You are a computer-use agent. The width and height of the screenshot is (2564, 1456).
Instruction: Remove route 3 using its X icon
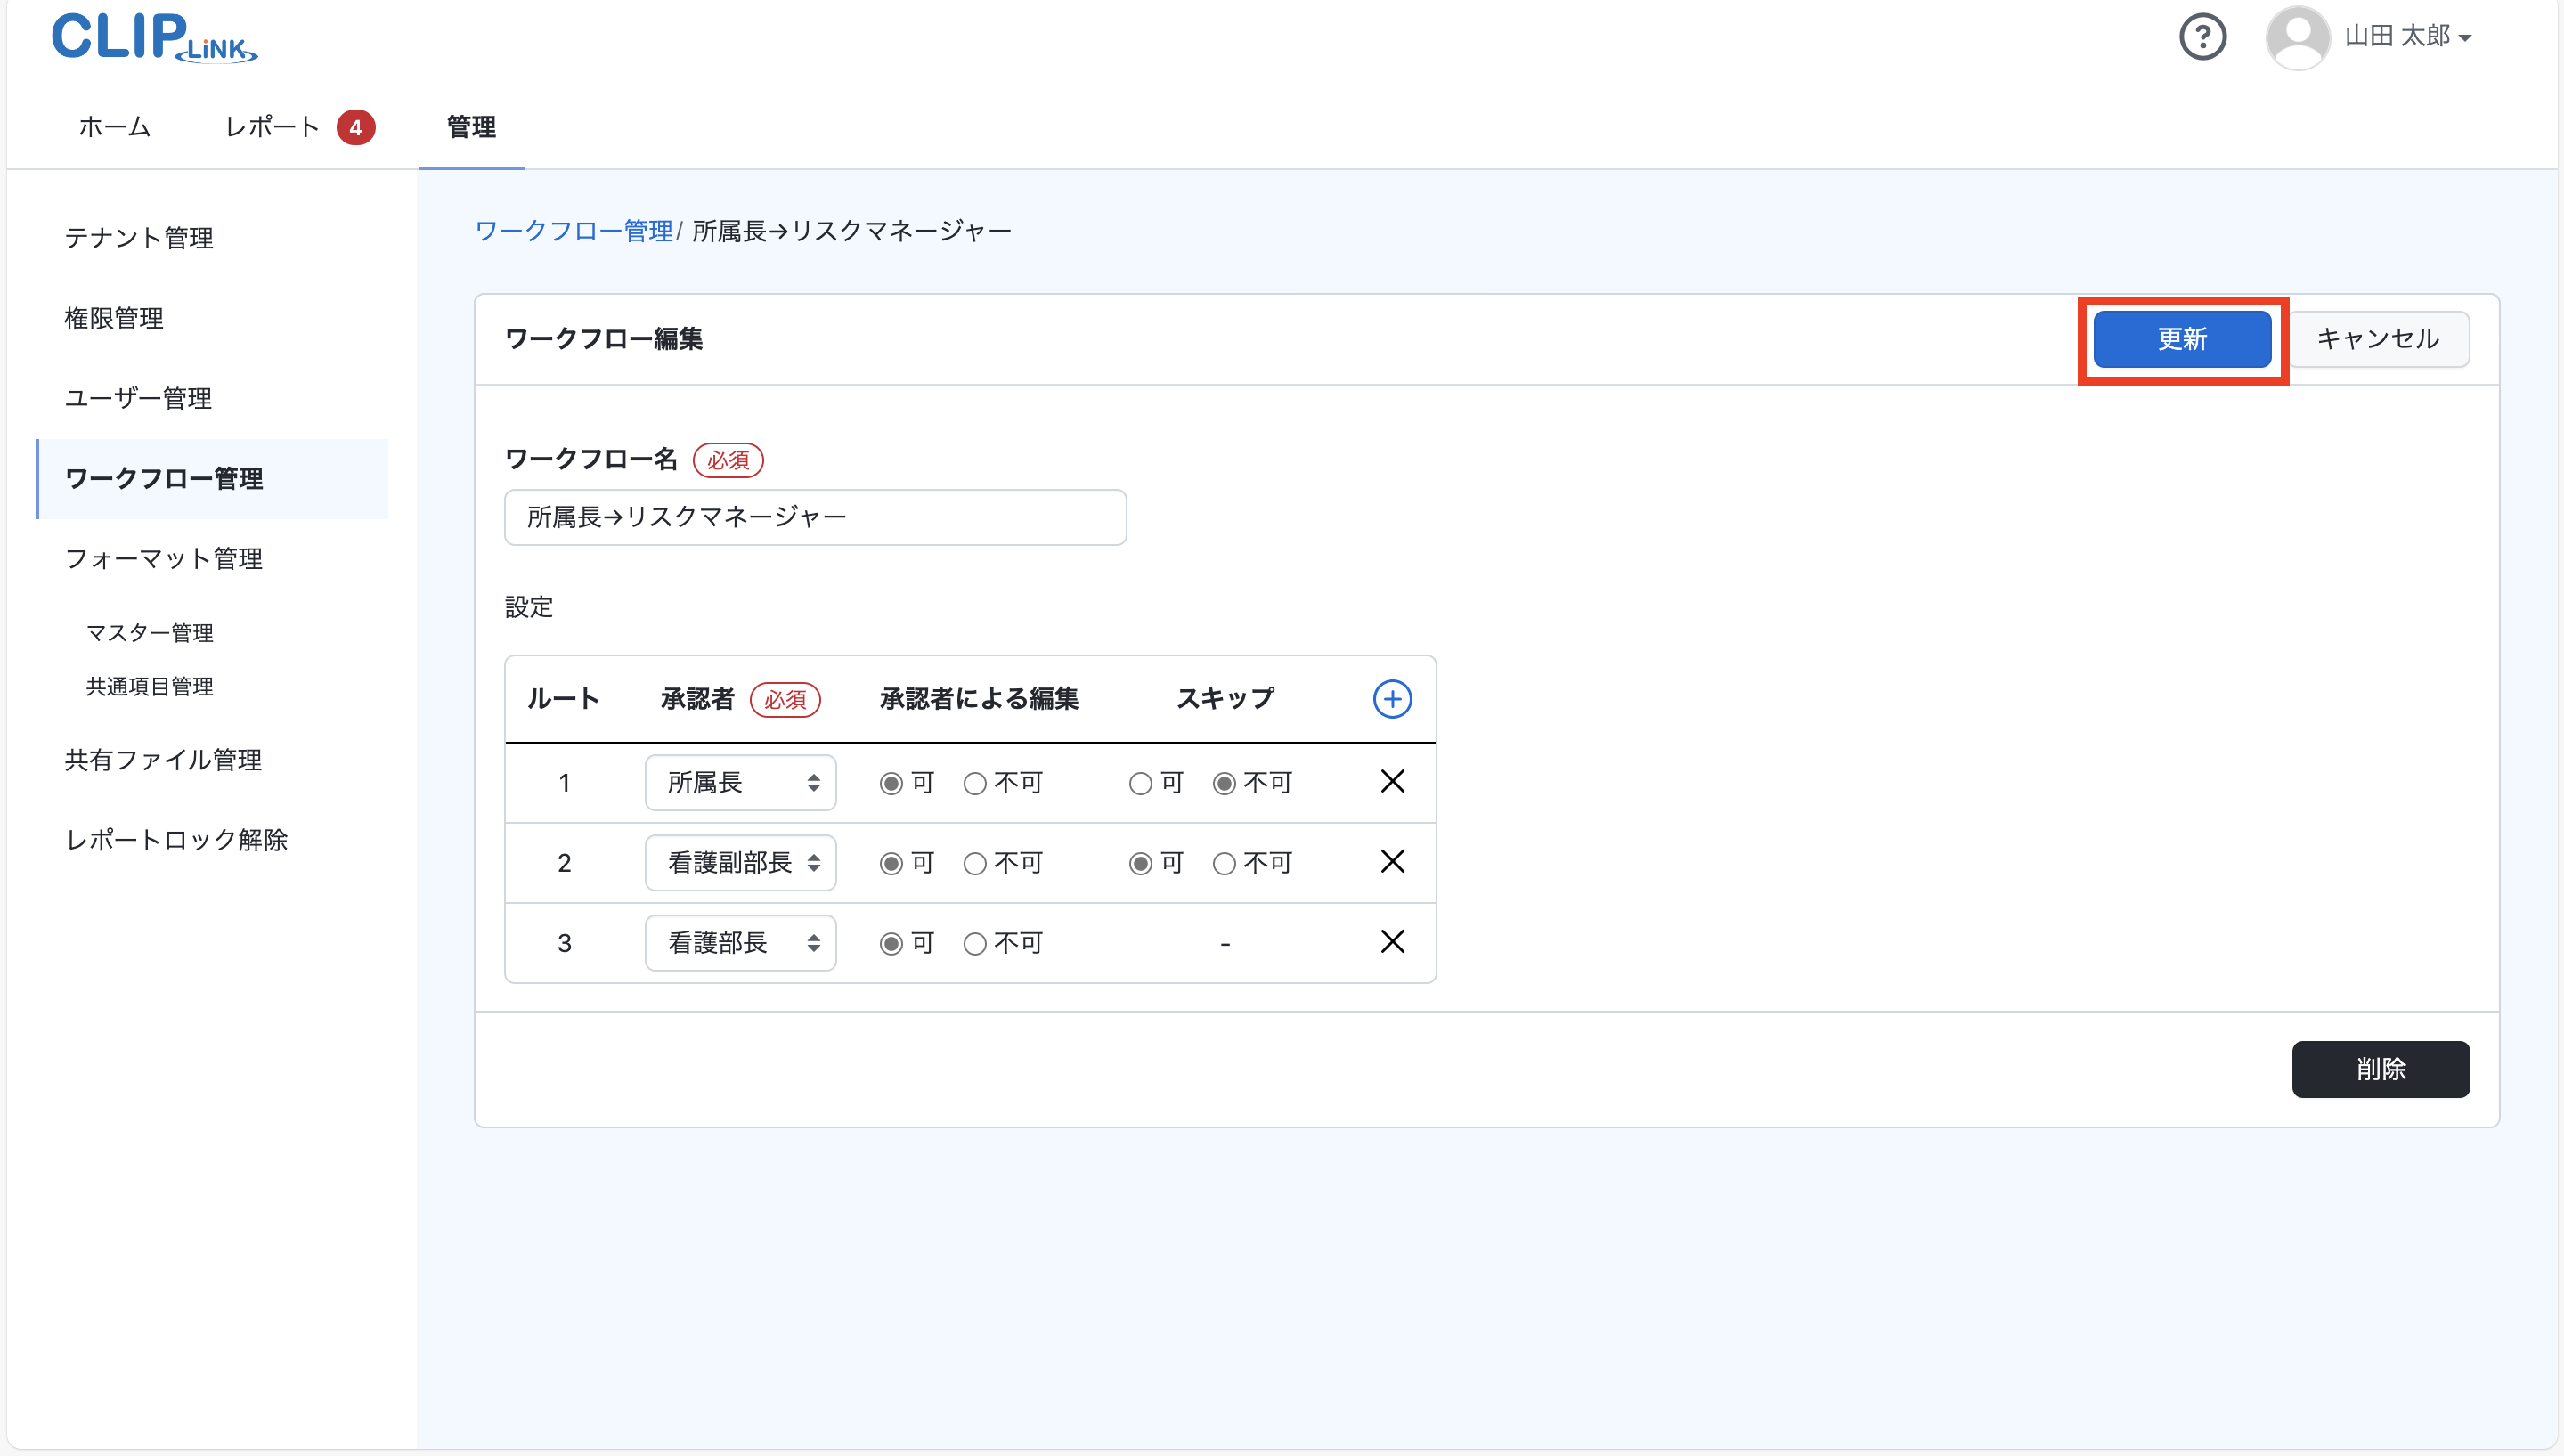1392,941
